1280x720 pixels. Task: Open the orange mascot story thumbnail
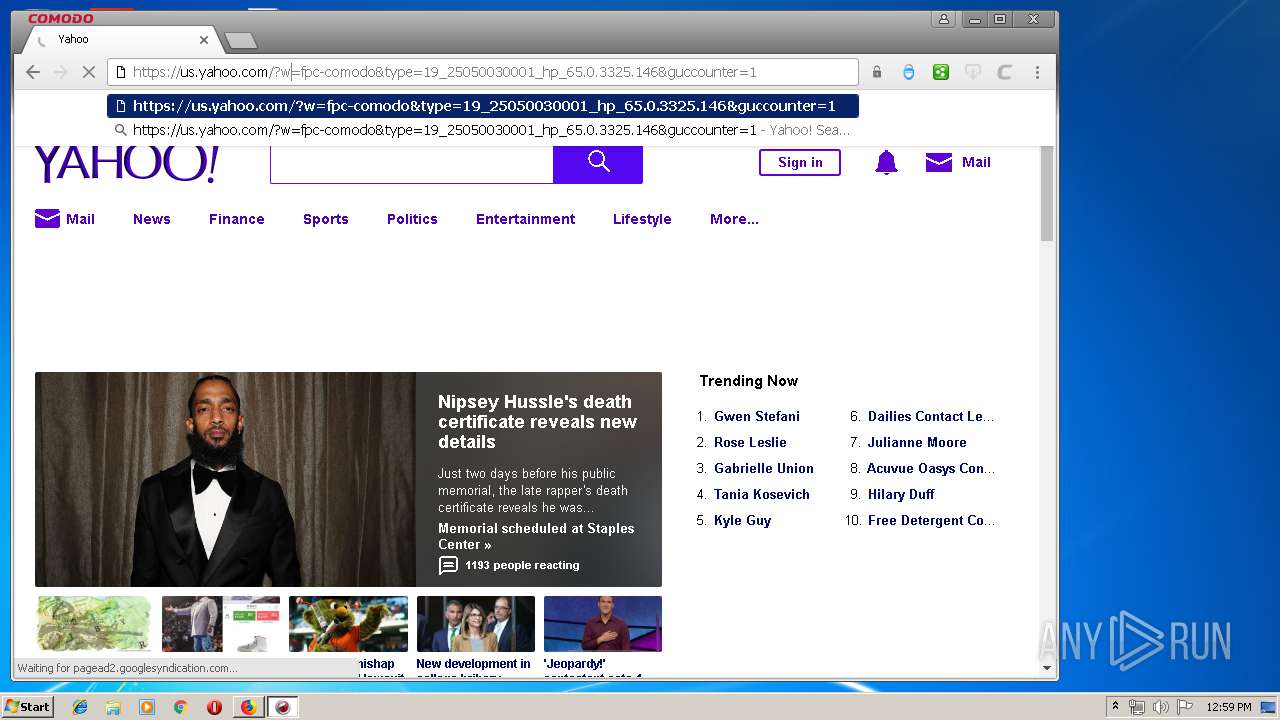pos(348,624)
